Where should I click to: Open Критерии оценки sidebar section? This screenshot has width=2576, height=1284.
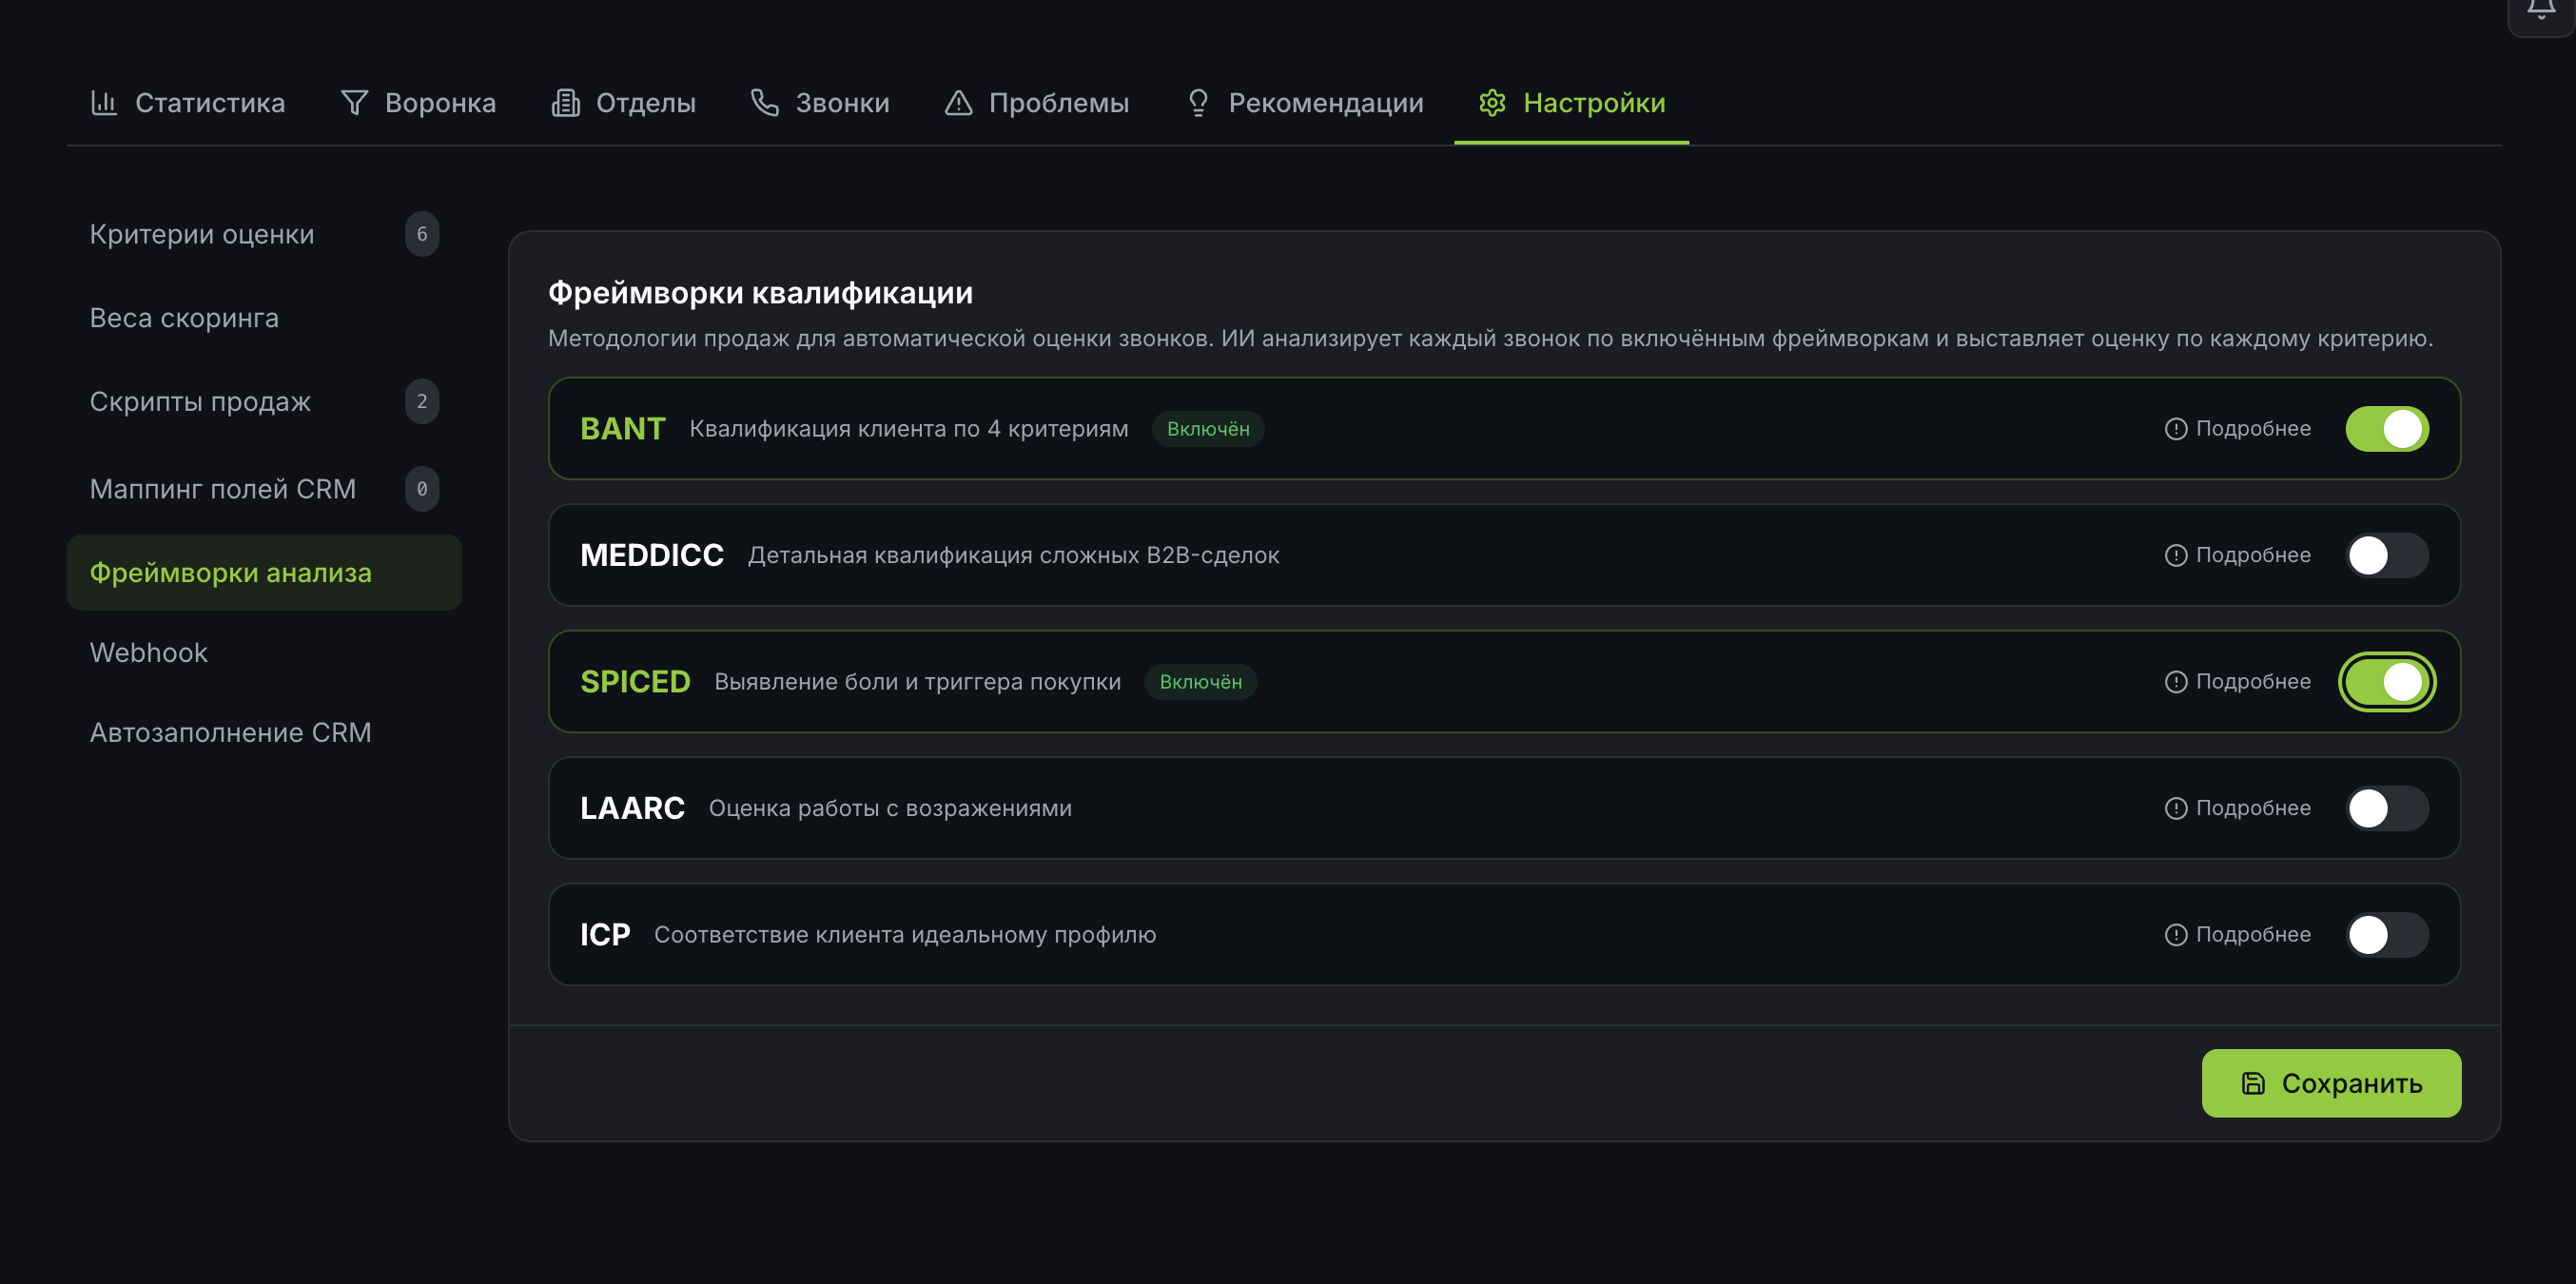(202, 234)
